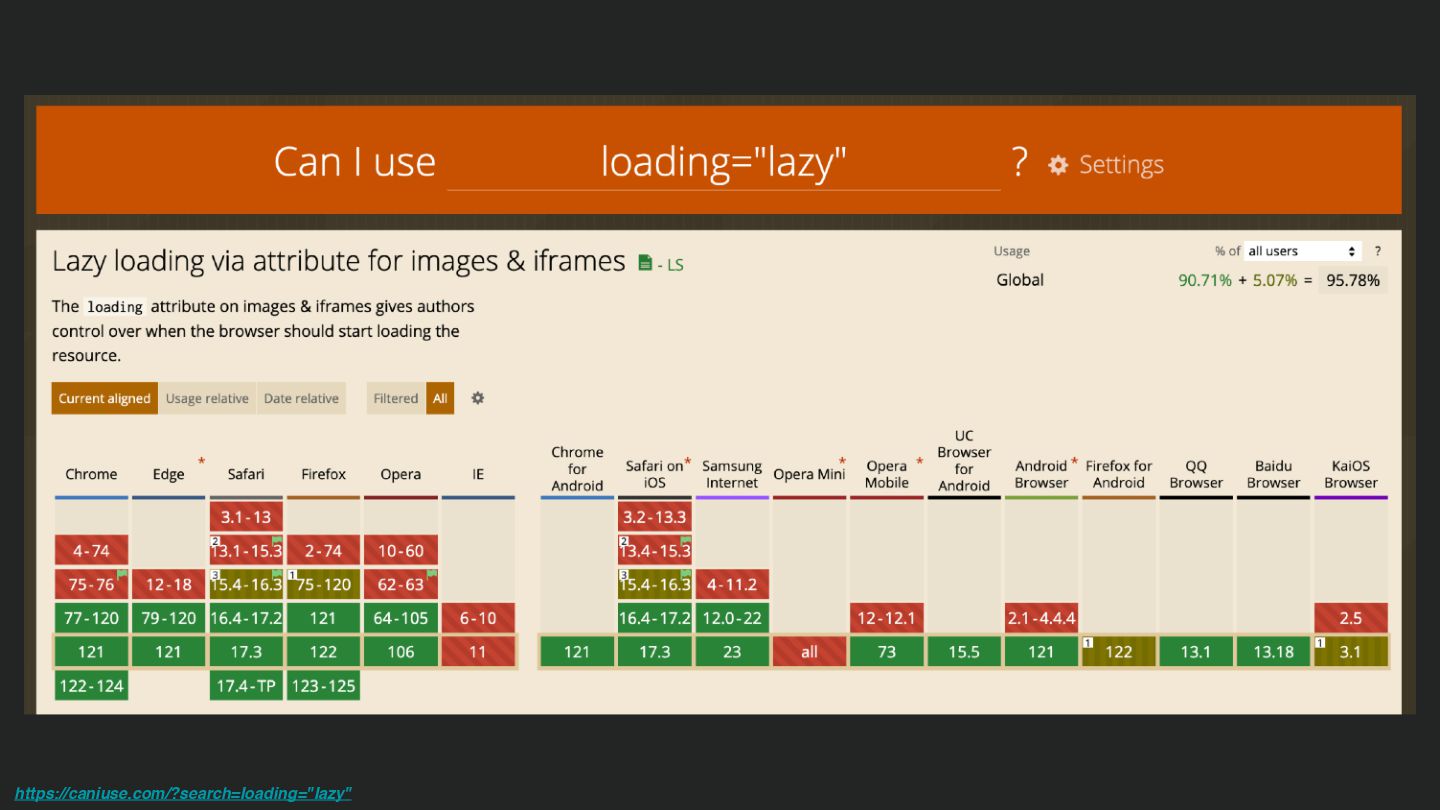
Task: Select Safari 17.4-TP version cell
Action: click(246, 685)
